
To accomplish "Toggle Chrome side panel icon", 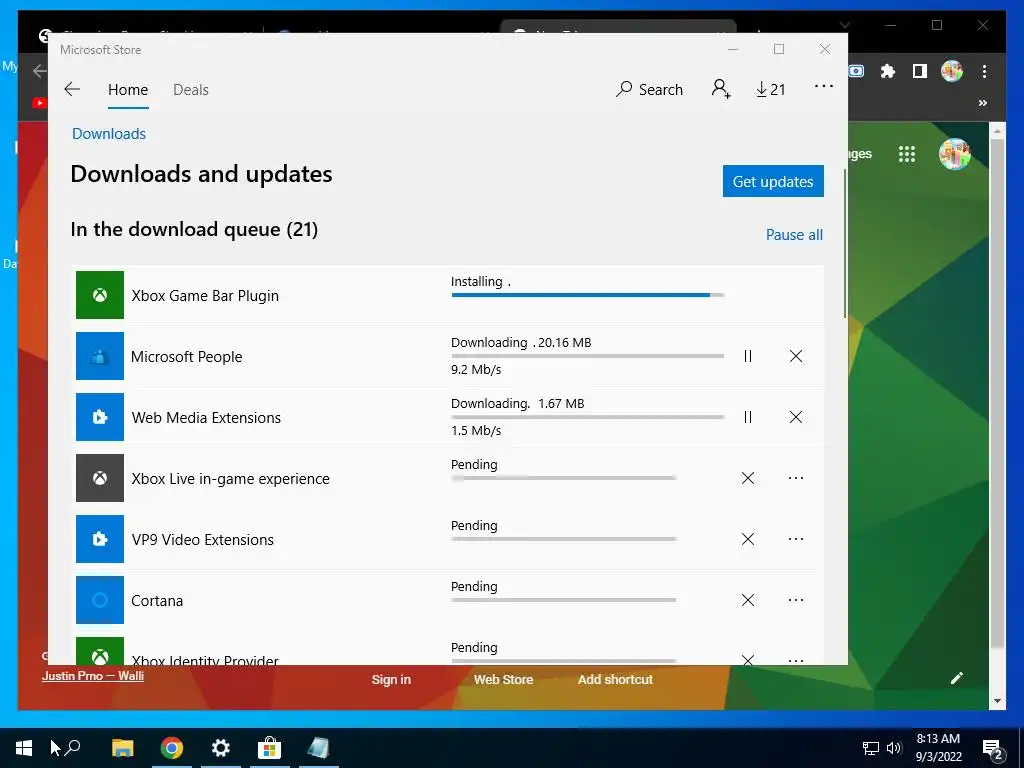I will (x=920, y=71).
